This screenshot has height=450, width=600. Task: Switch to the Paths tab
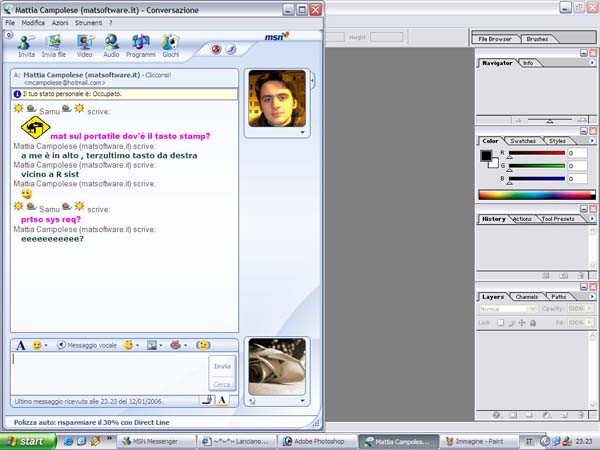click(559, 297)
